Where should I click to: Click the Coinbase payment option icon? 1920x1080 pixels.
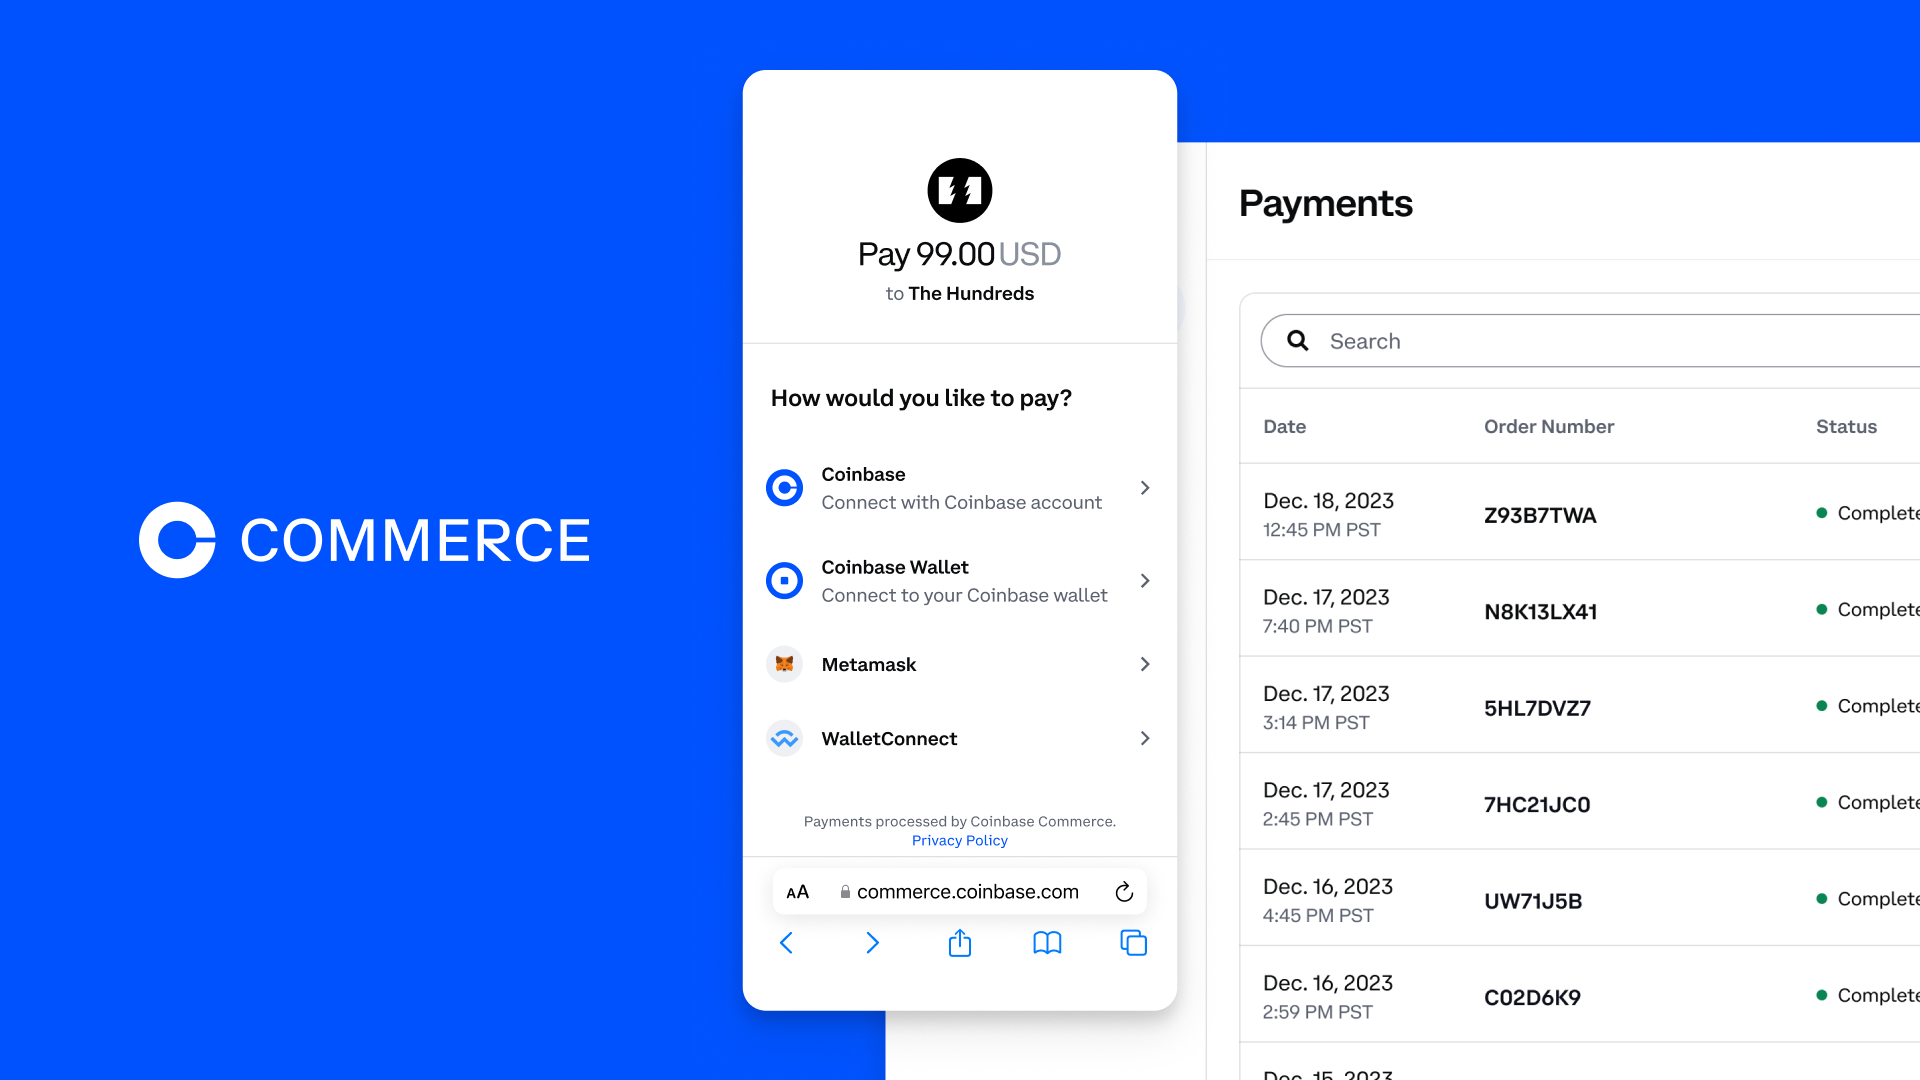point(785,488)
